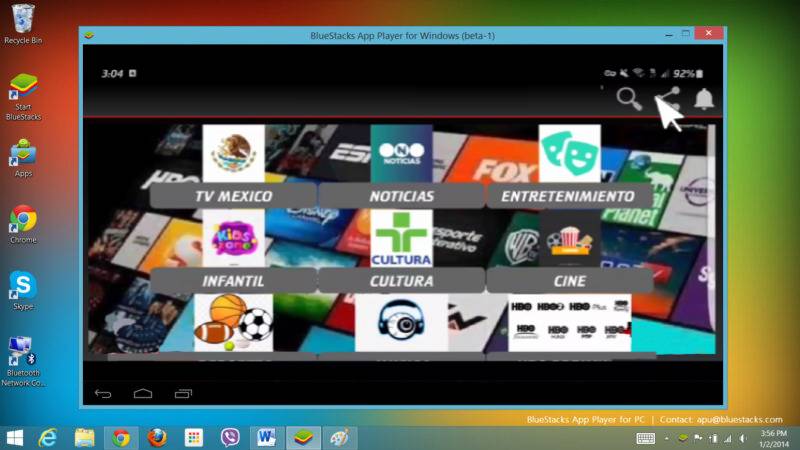Open File Explorer from the taskbar

(85, 438)
